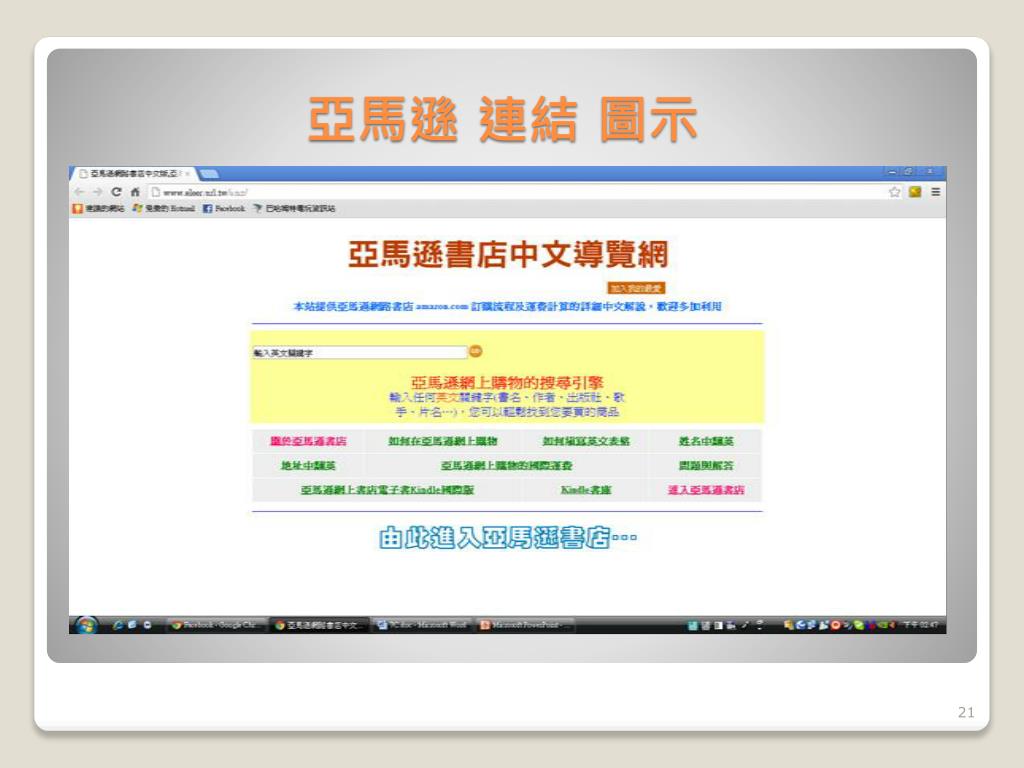Open the 亞馬遜網上購物的國際運費 link
Viewport: 1024px width, 768px height.
pyautogui.click(x=507, y=466)
